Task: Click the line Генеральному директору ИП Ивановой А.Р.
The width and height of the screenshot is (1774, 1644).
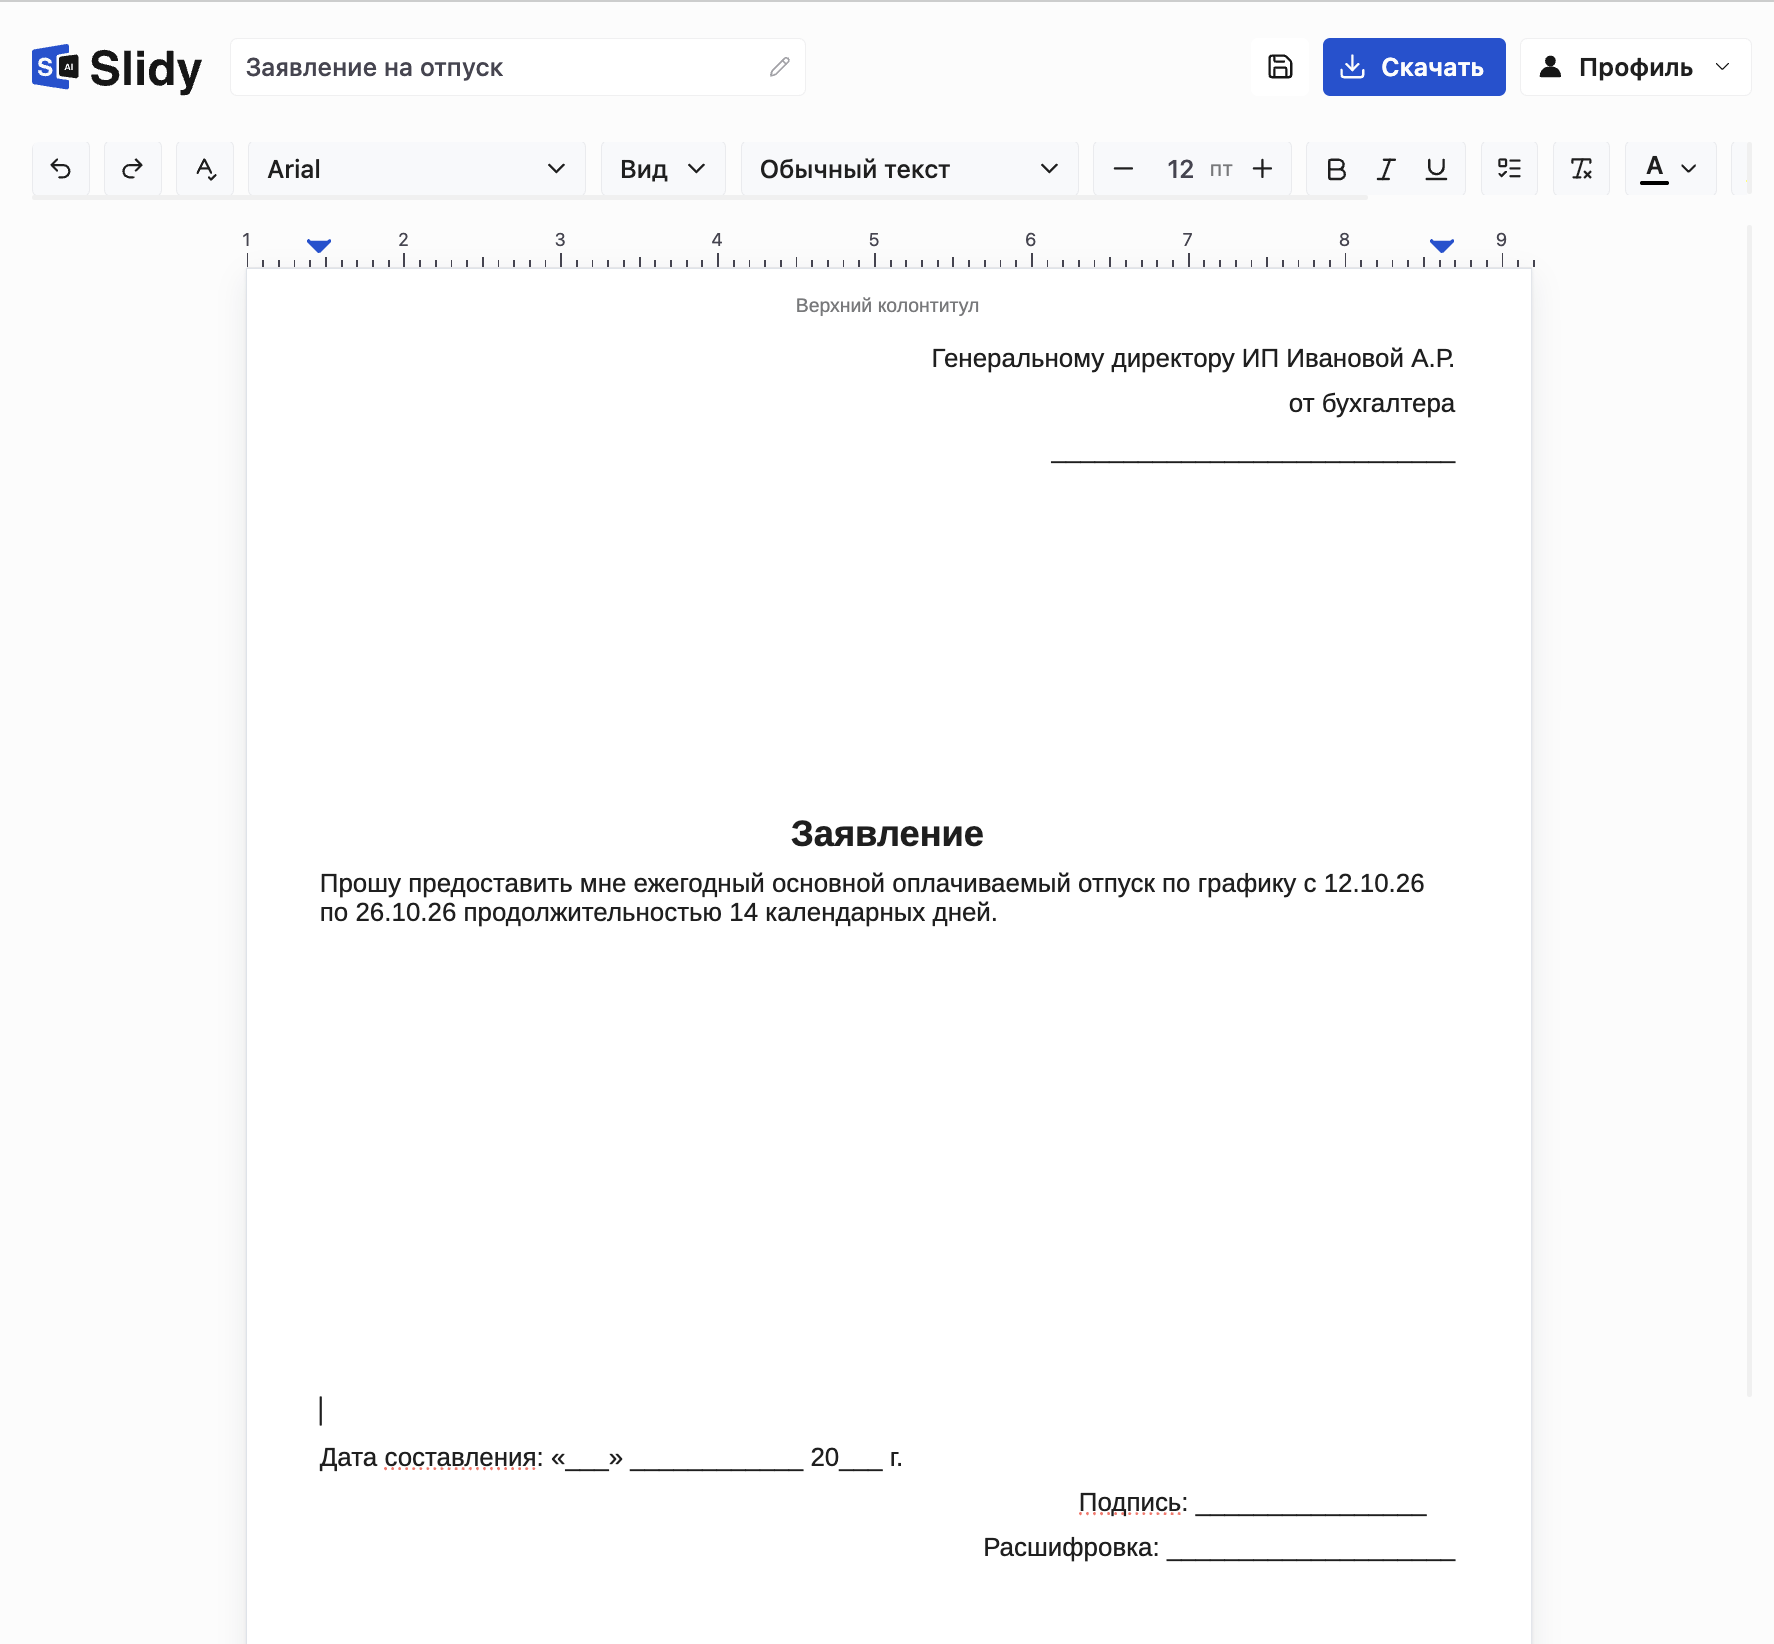Action: (1193, 358)
